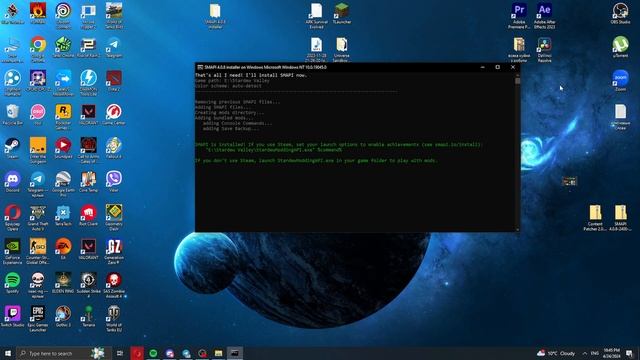The image size is (640, 360).
Task: Open the GeForce Experience shortcut
Action: (12, 251)
